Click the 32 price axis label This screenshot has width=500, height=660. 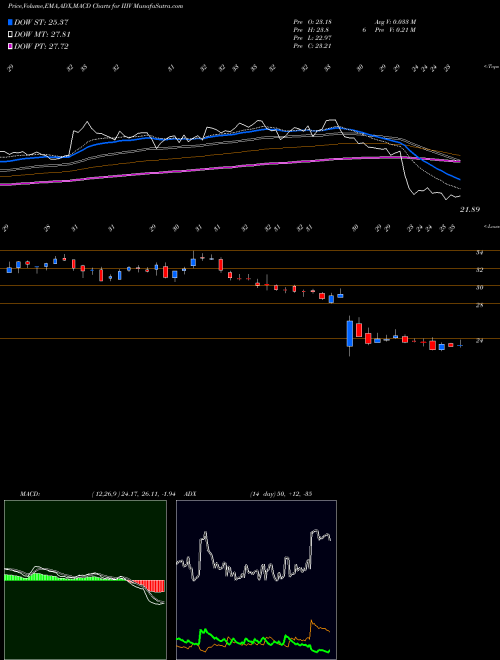479,270
